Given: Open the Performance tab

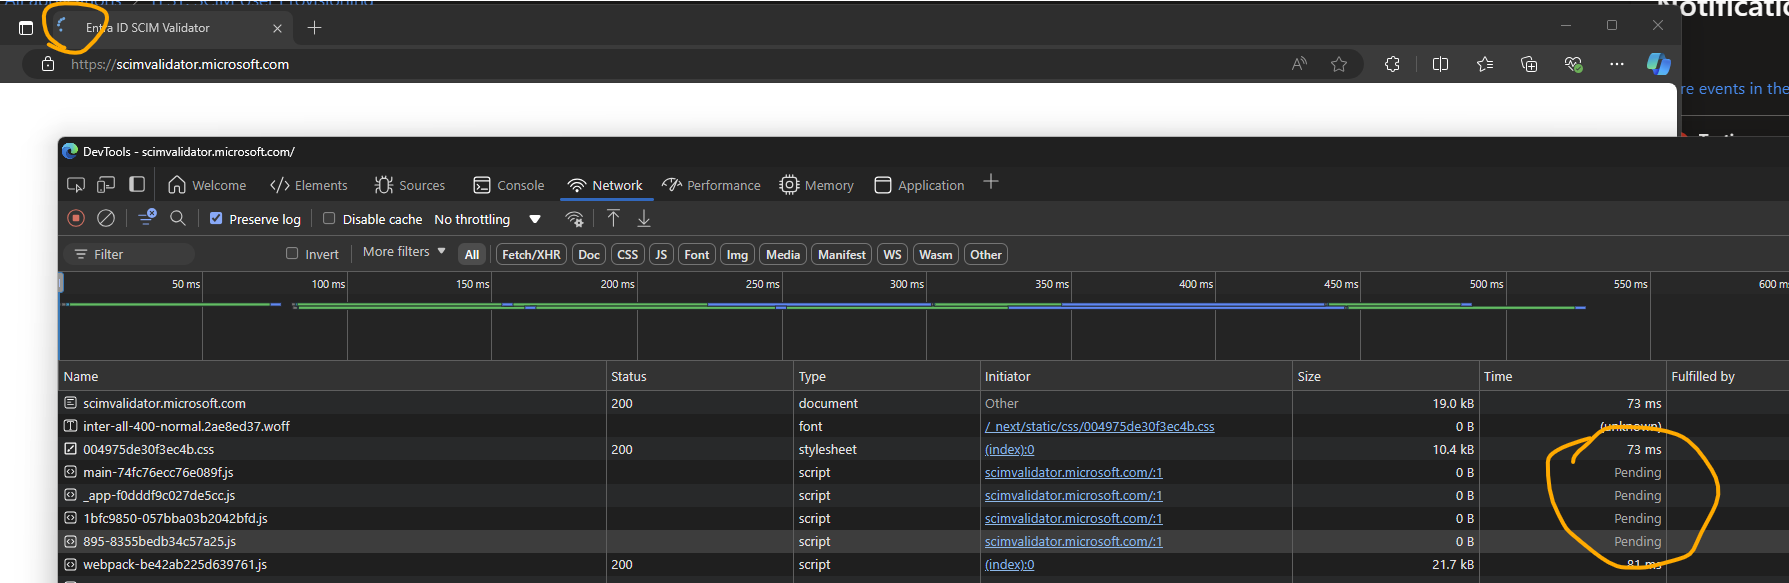Looking at the screenshot, I should pyautogui.click(x=711, y=185).
